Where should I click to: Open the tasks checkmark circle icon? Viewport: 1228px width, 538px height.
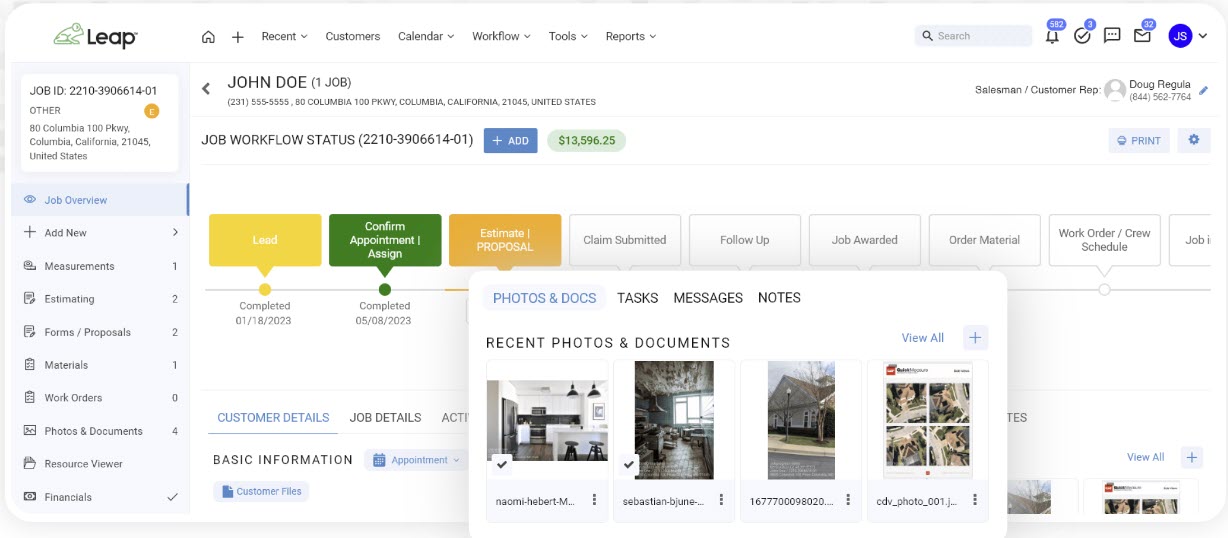1082,36
